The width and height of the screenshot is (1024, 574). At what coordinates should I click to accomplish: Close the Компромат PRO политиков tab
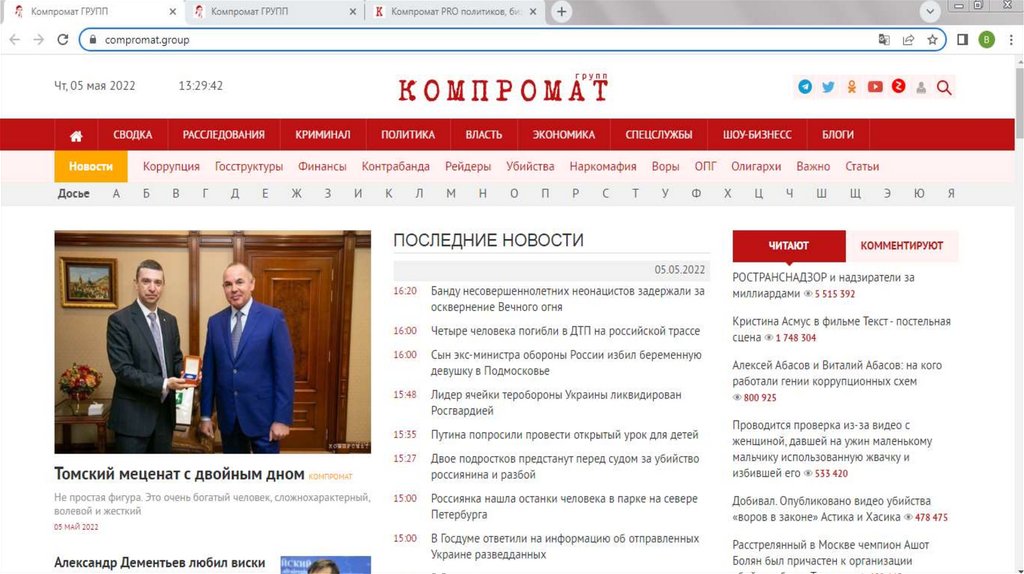[x=533, y=12]
